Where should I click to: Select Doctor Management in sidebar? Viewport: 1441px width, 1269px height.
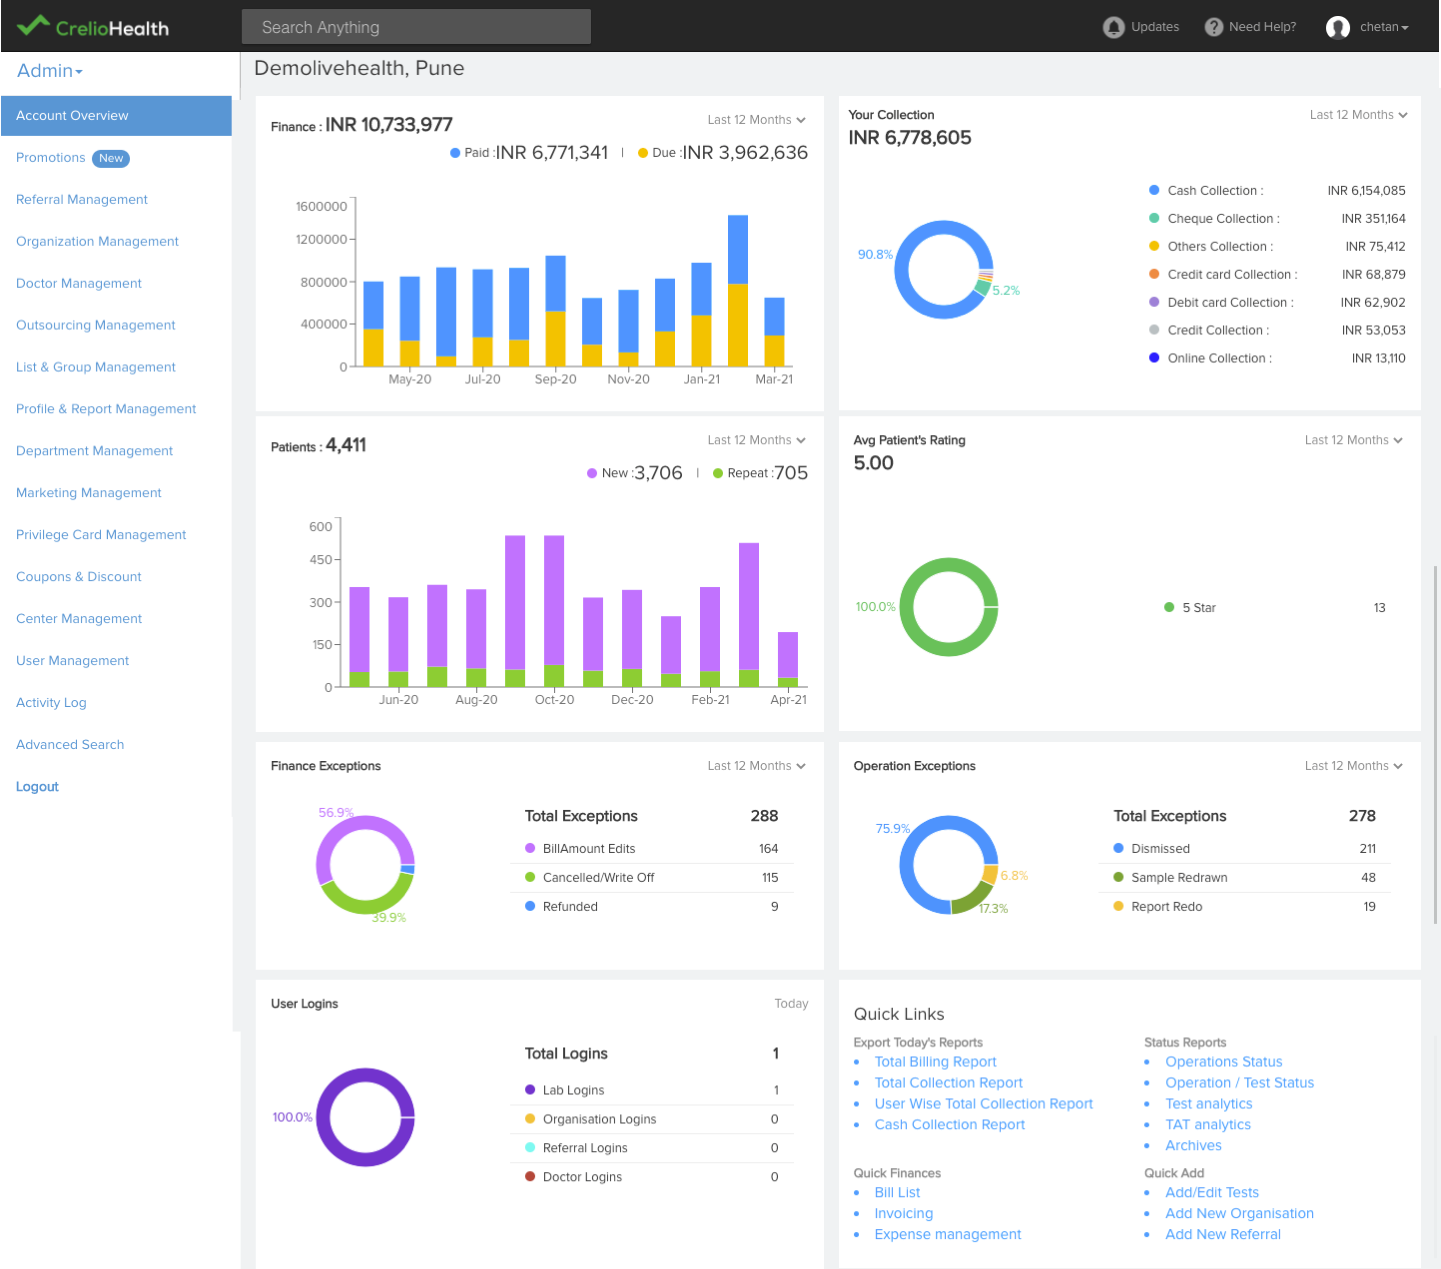coord(79,284)
